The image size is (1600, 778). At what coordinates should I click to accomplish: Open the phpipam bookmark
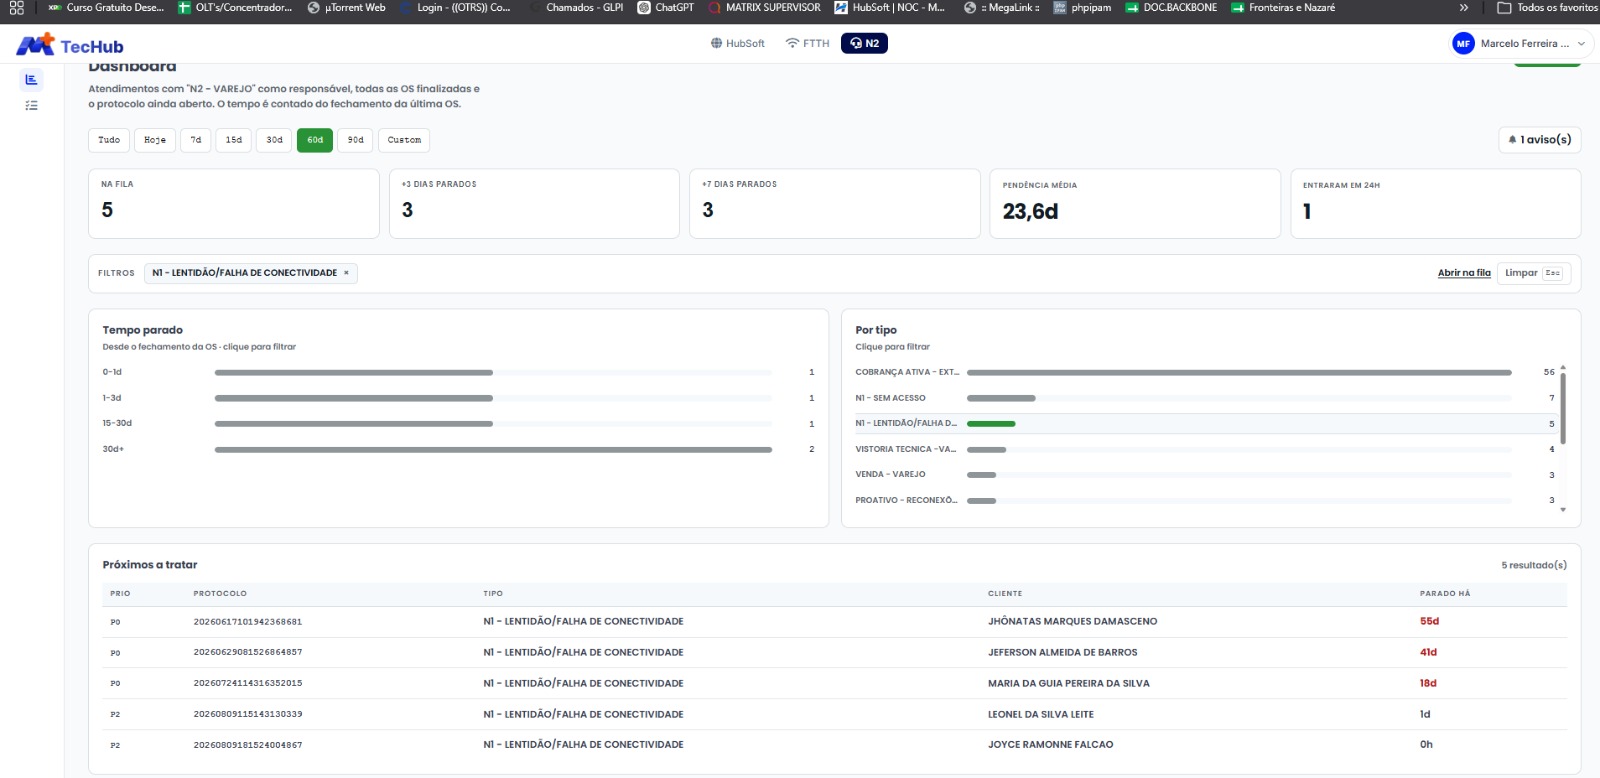coord(1082,8)
